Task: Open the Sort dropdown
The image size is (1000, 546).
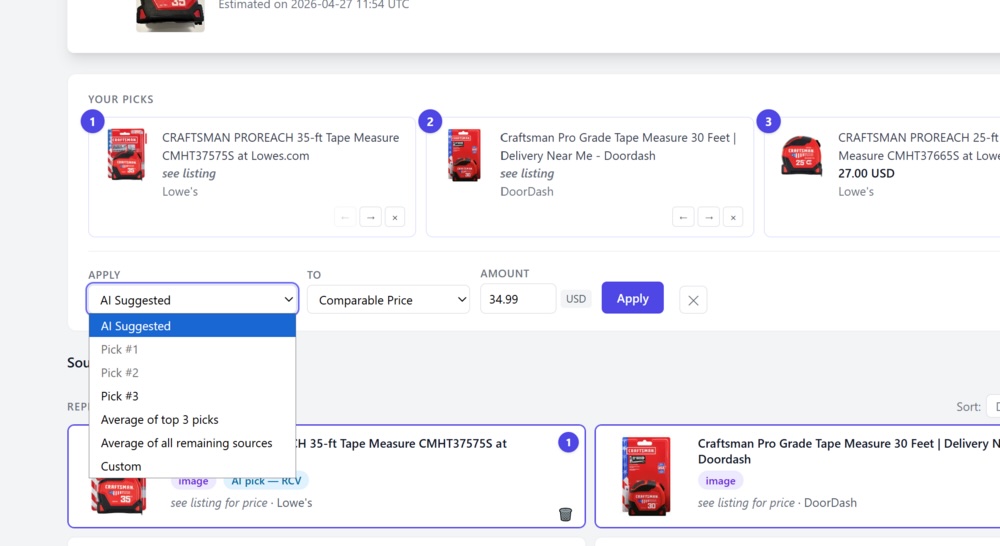Action: click(993, 406)
